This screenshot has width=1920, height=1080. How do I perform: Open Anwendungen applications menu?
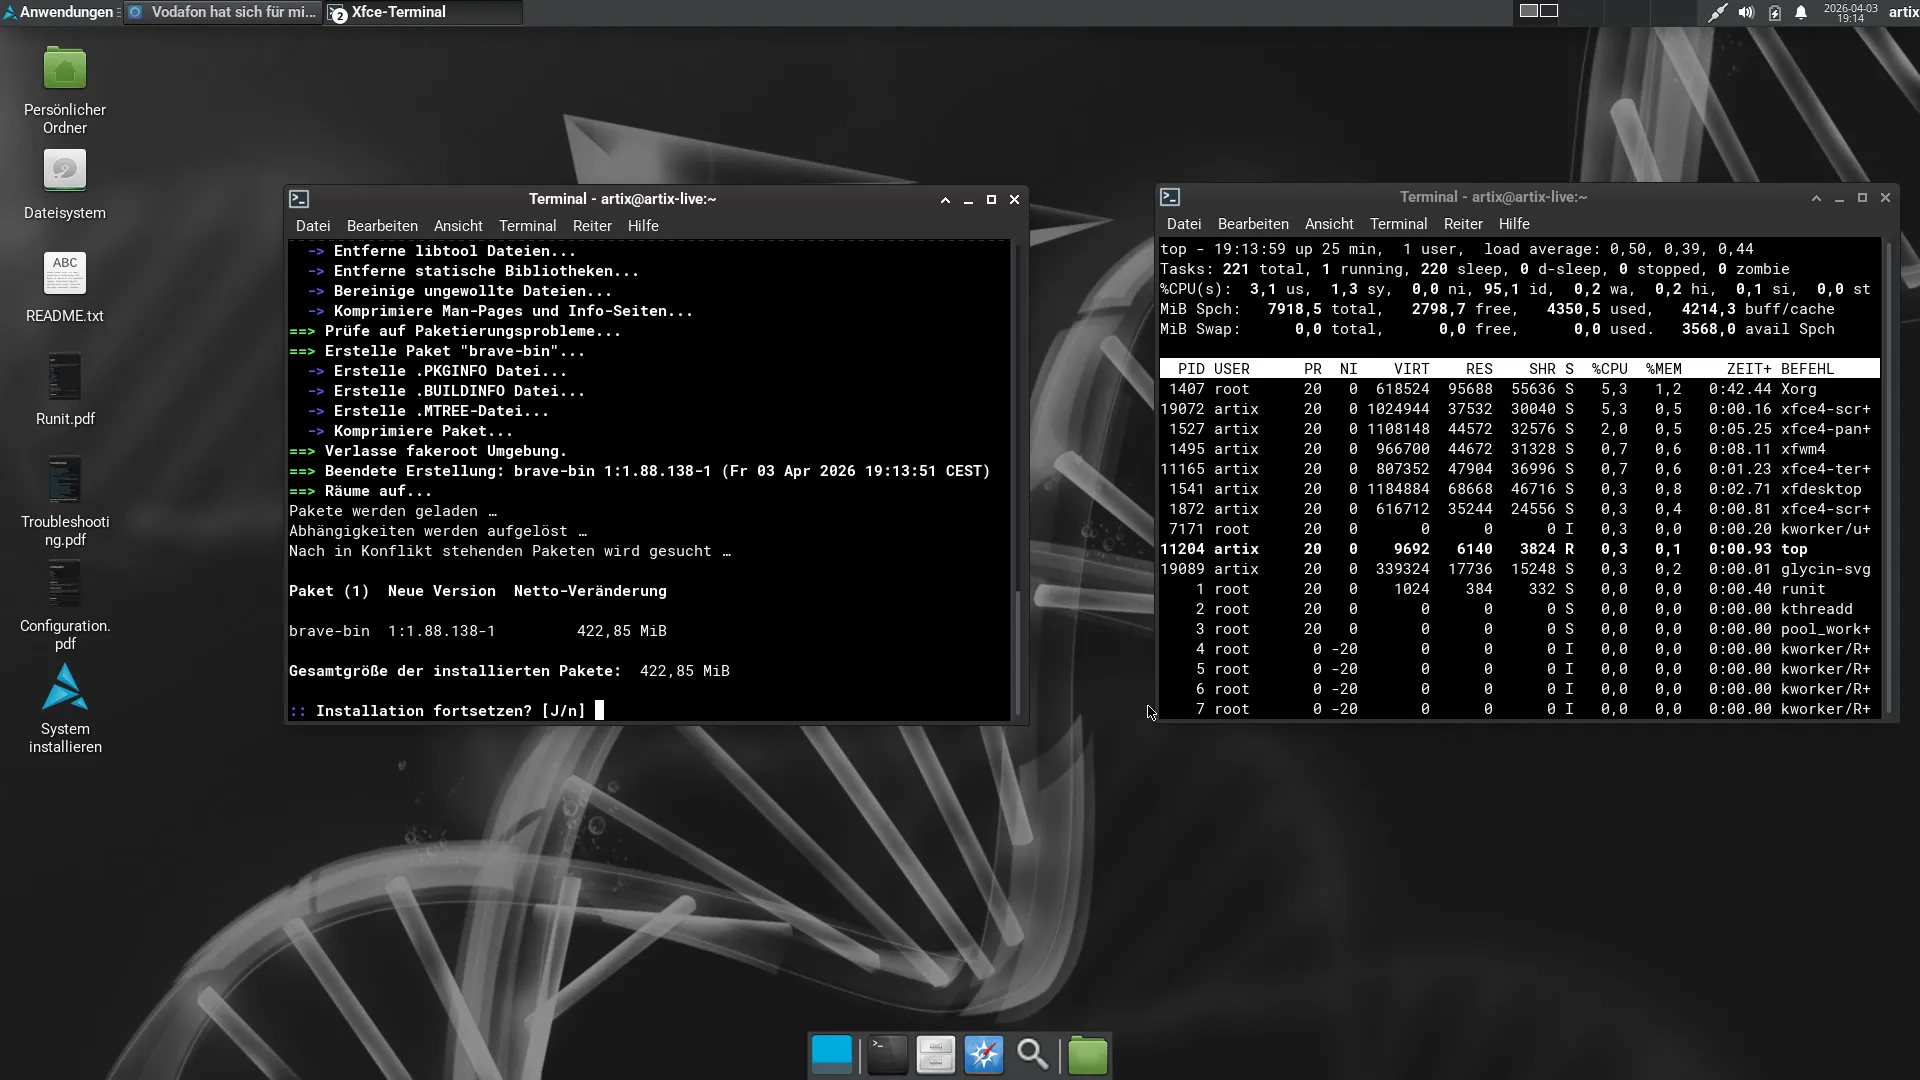58,12
